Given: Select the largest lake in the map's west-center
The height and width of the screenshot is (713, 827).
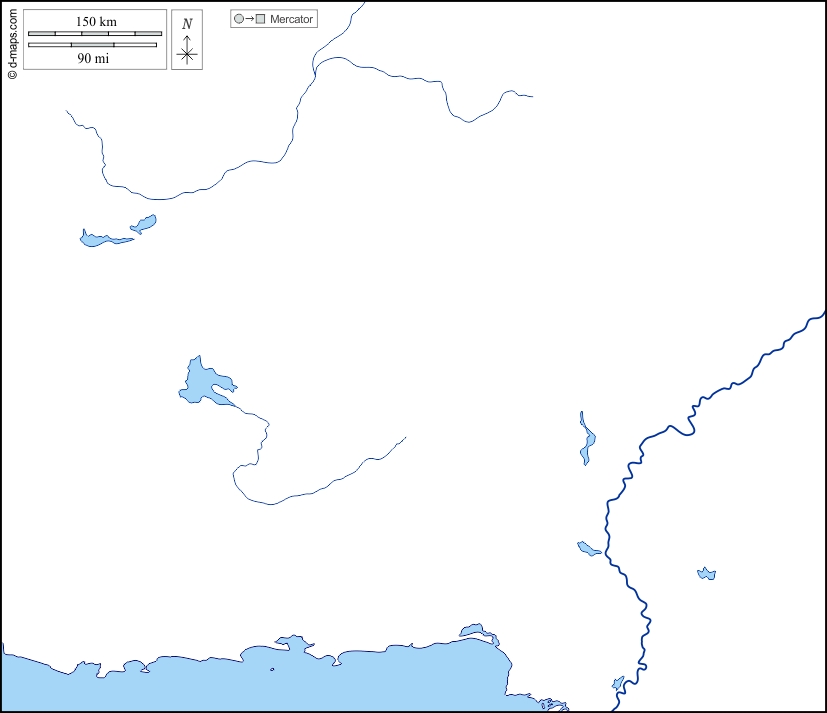Looking at the screenshot, I should click(x=203, y=384).
